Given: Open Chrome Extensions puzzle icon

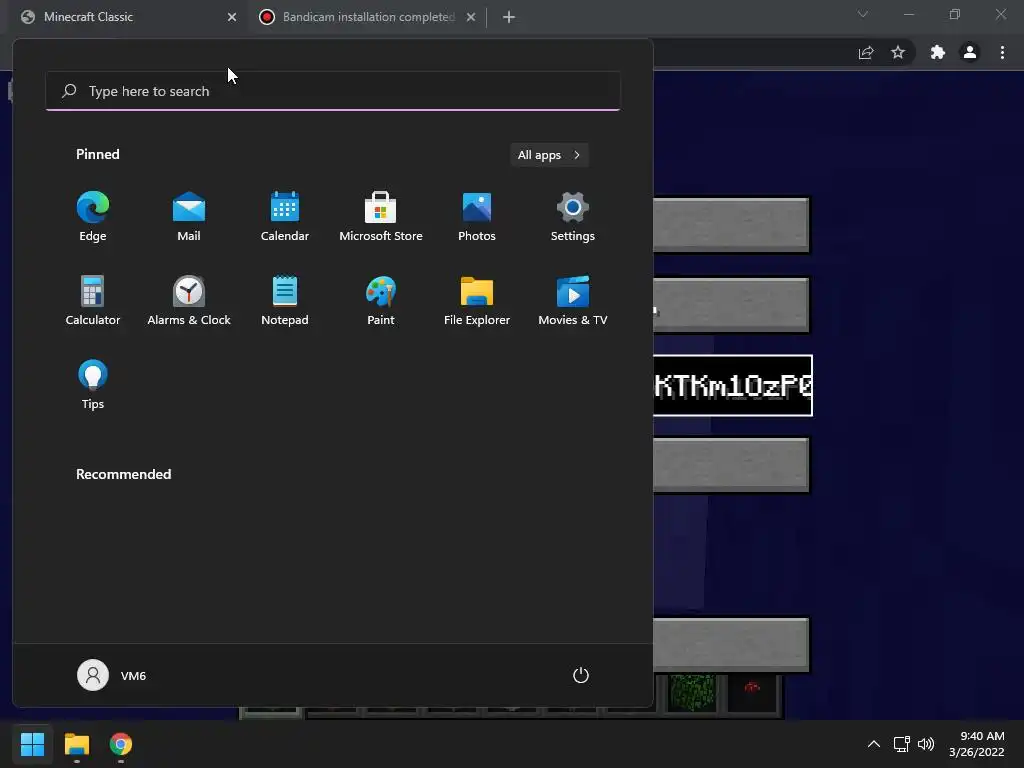Looking at the screenshot, I should click(938, 53).
